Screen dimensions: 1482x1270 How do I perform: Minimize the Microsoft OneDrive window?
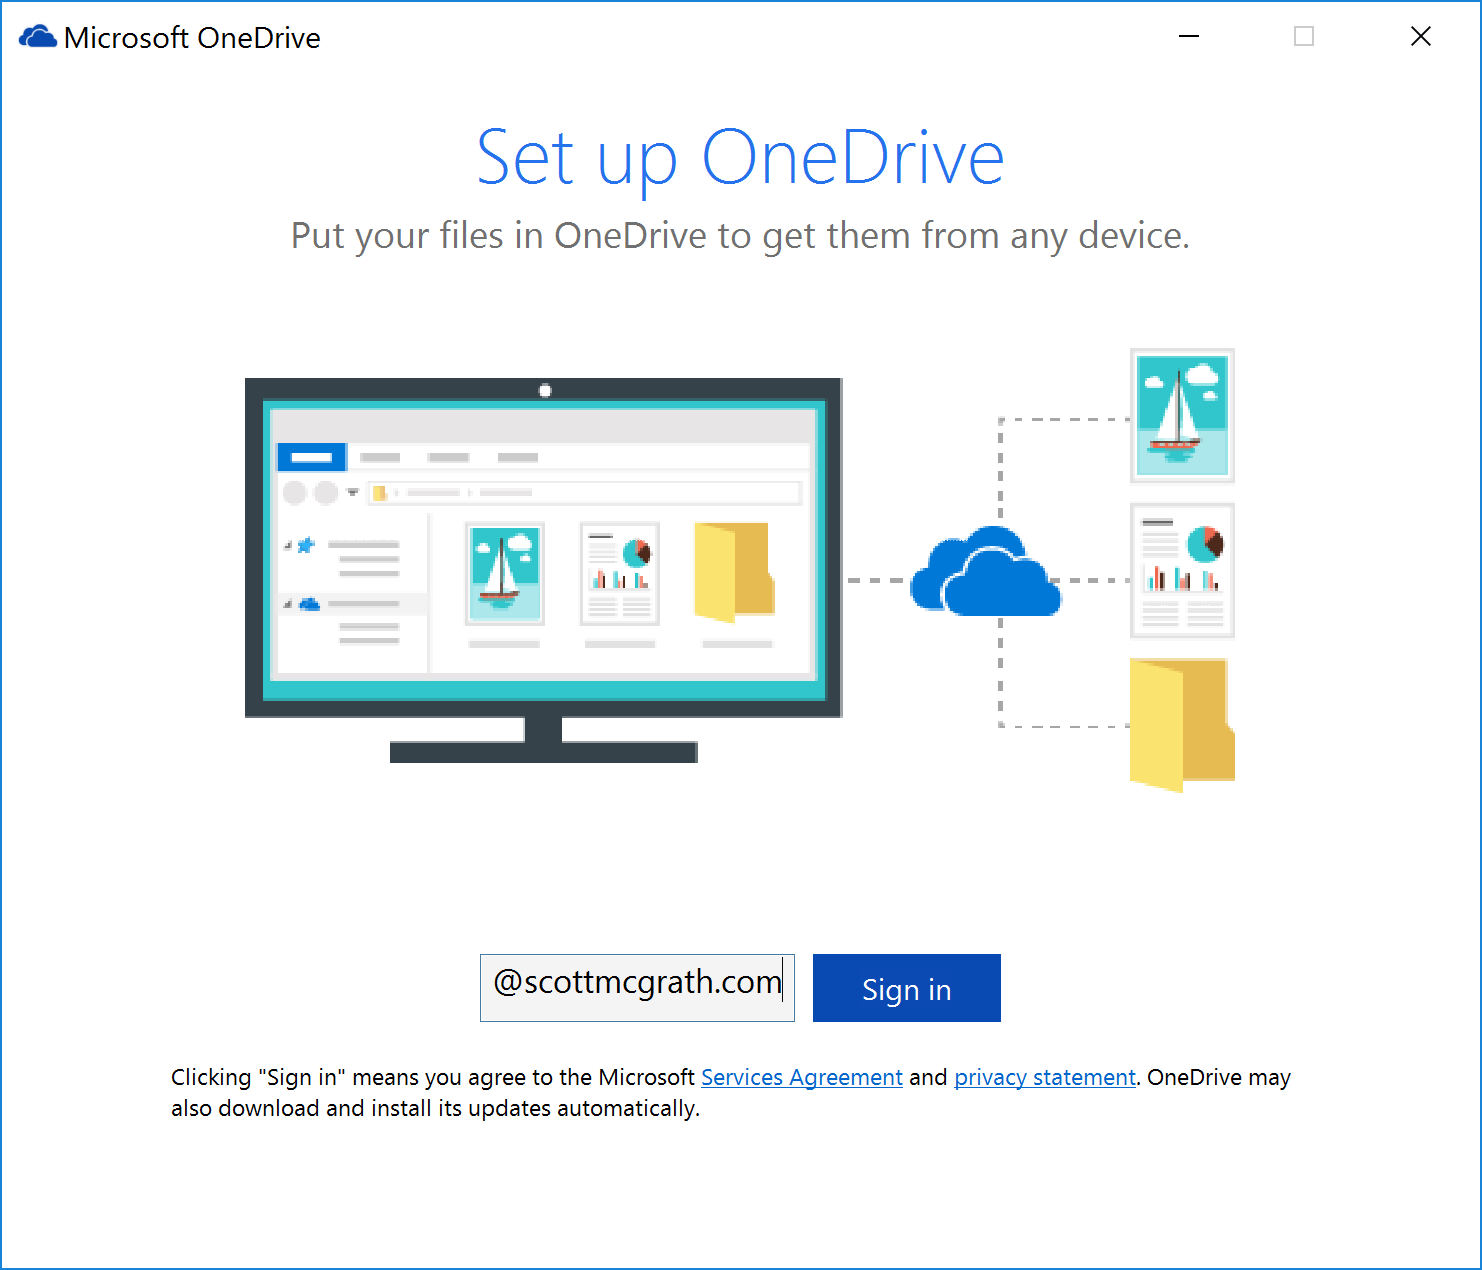tap(1189, 36)
